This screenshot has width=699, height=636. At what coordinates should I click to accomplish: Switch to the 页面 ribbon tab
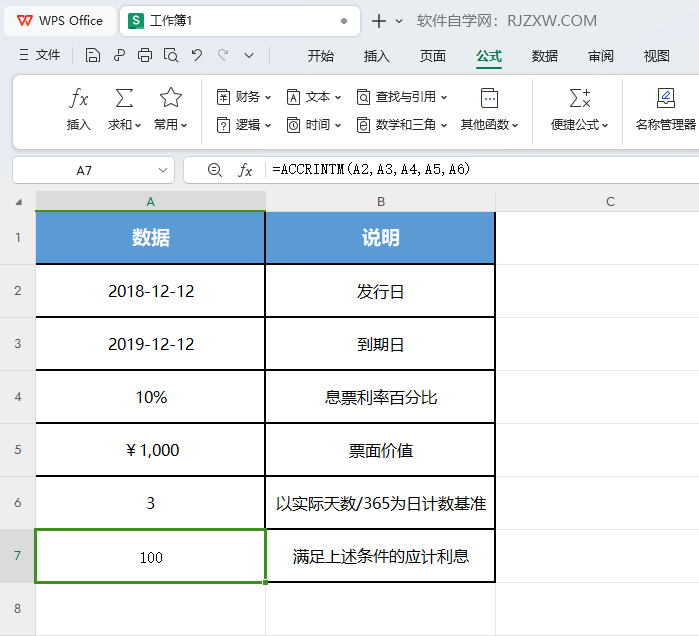pos(432,56)
